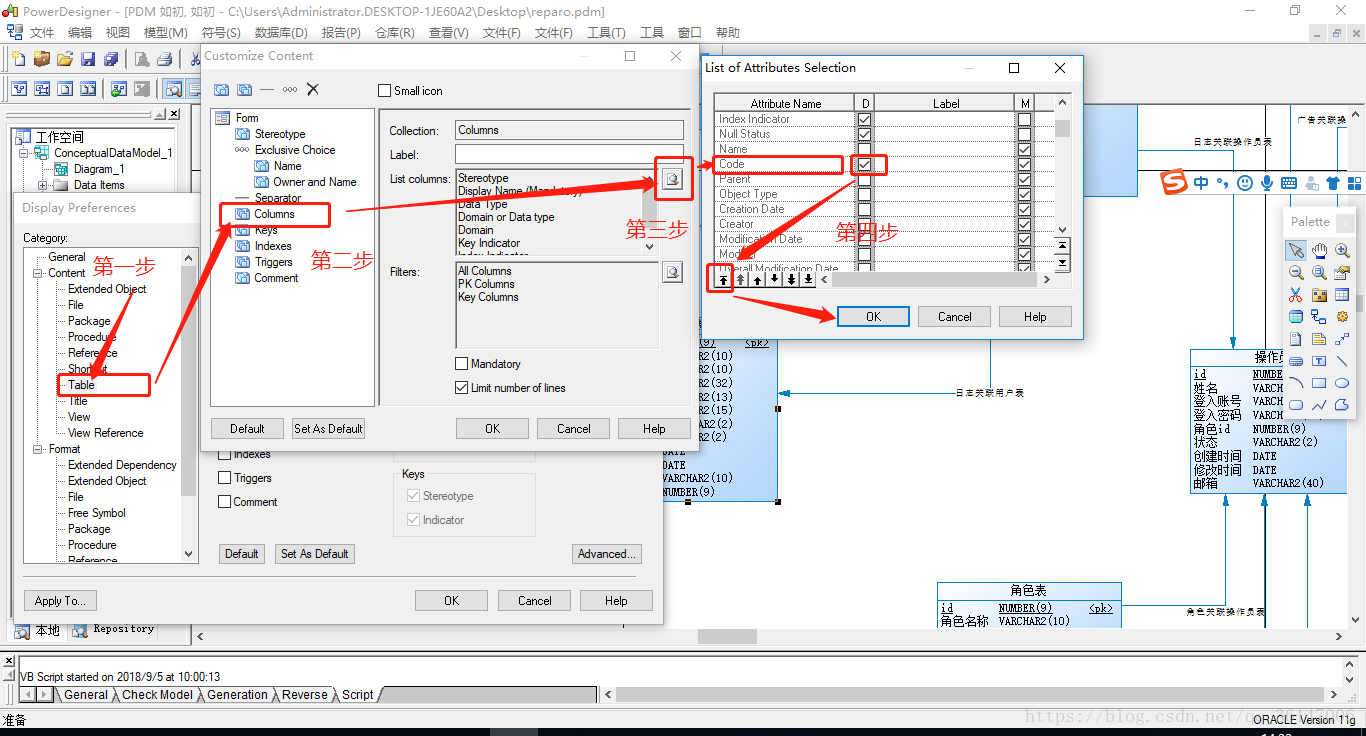Click OK in List of Attributes Selection
Image resolution: width=1366 pixels, height=736 pixels.
[873, 317]
